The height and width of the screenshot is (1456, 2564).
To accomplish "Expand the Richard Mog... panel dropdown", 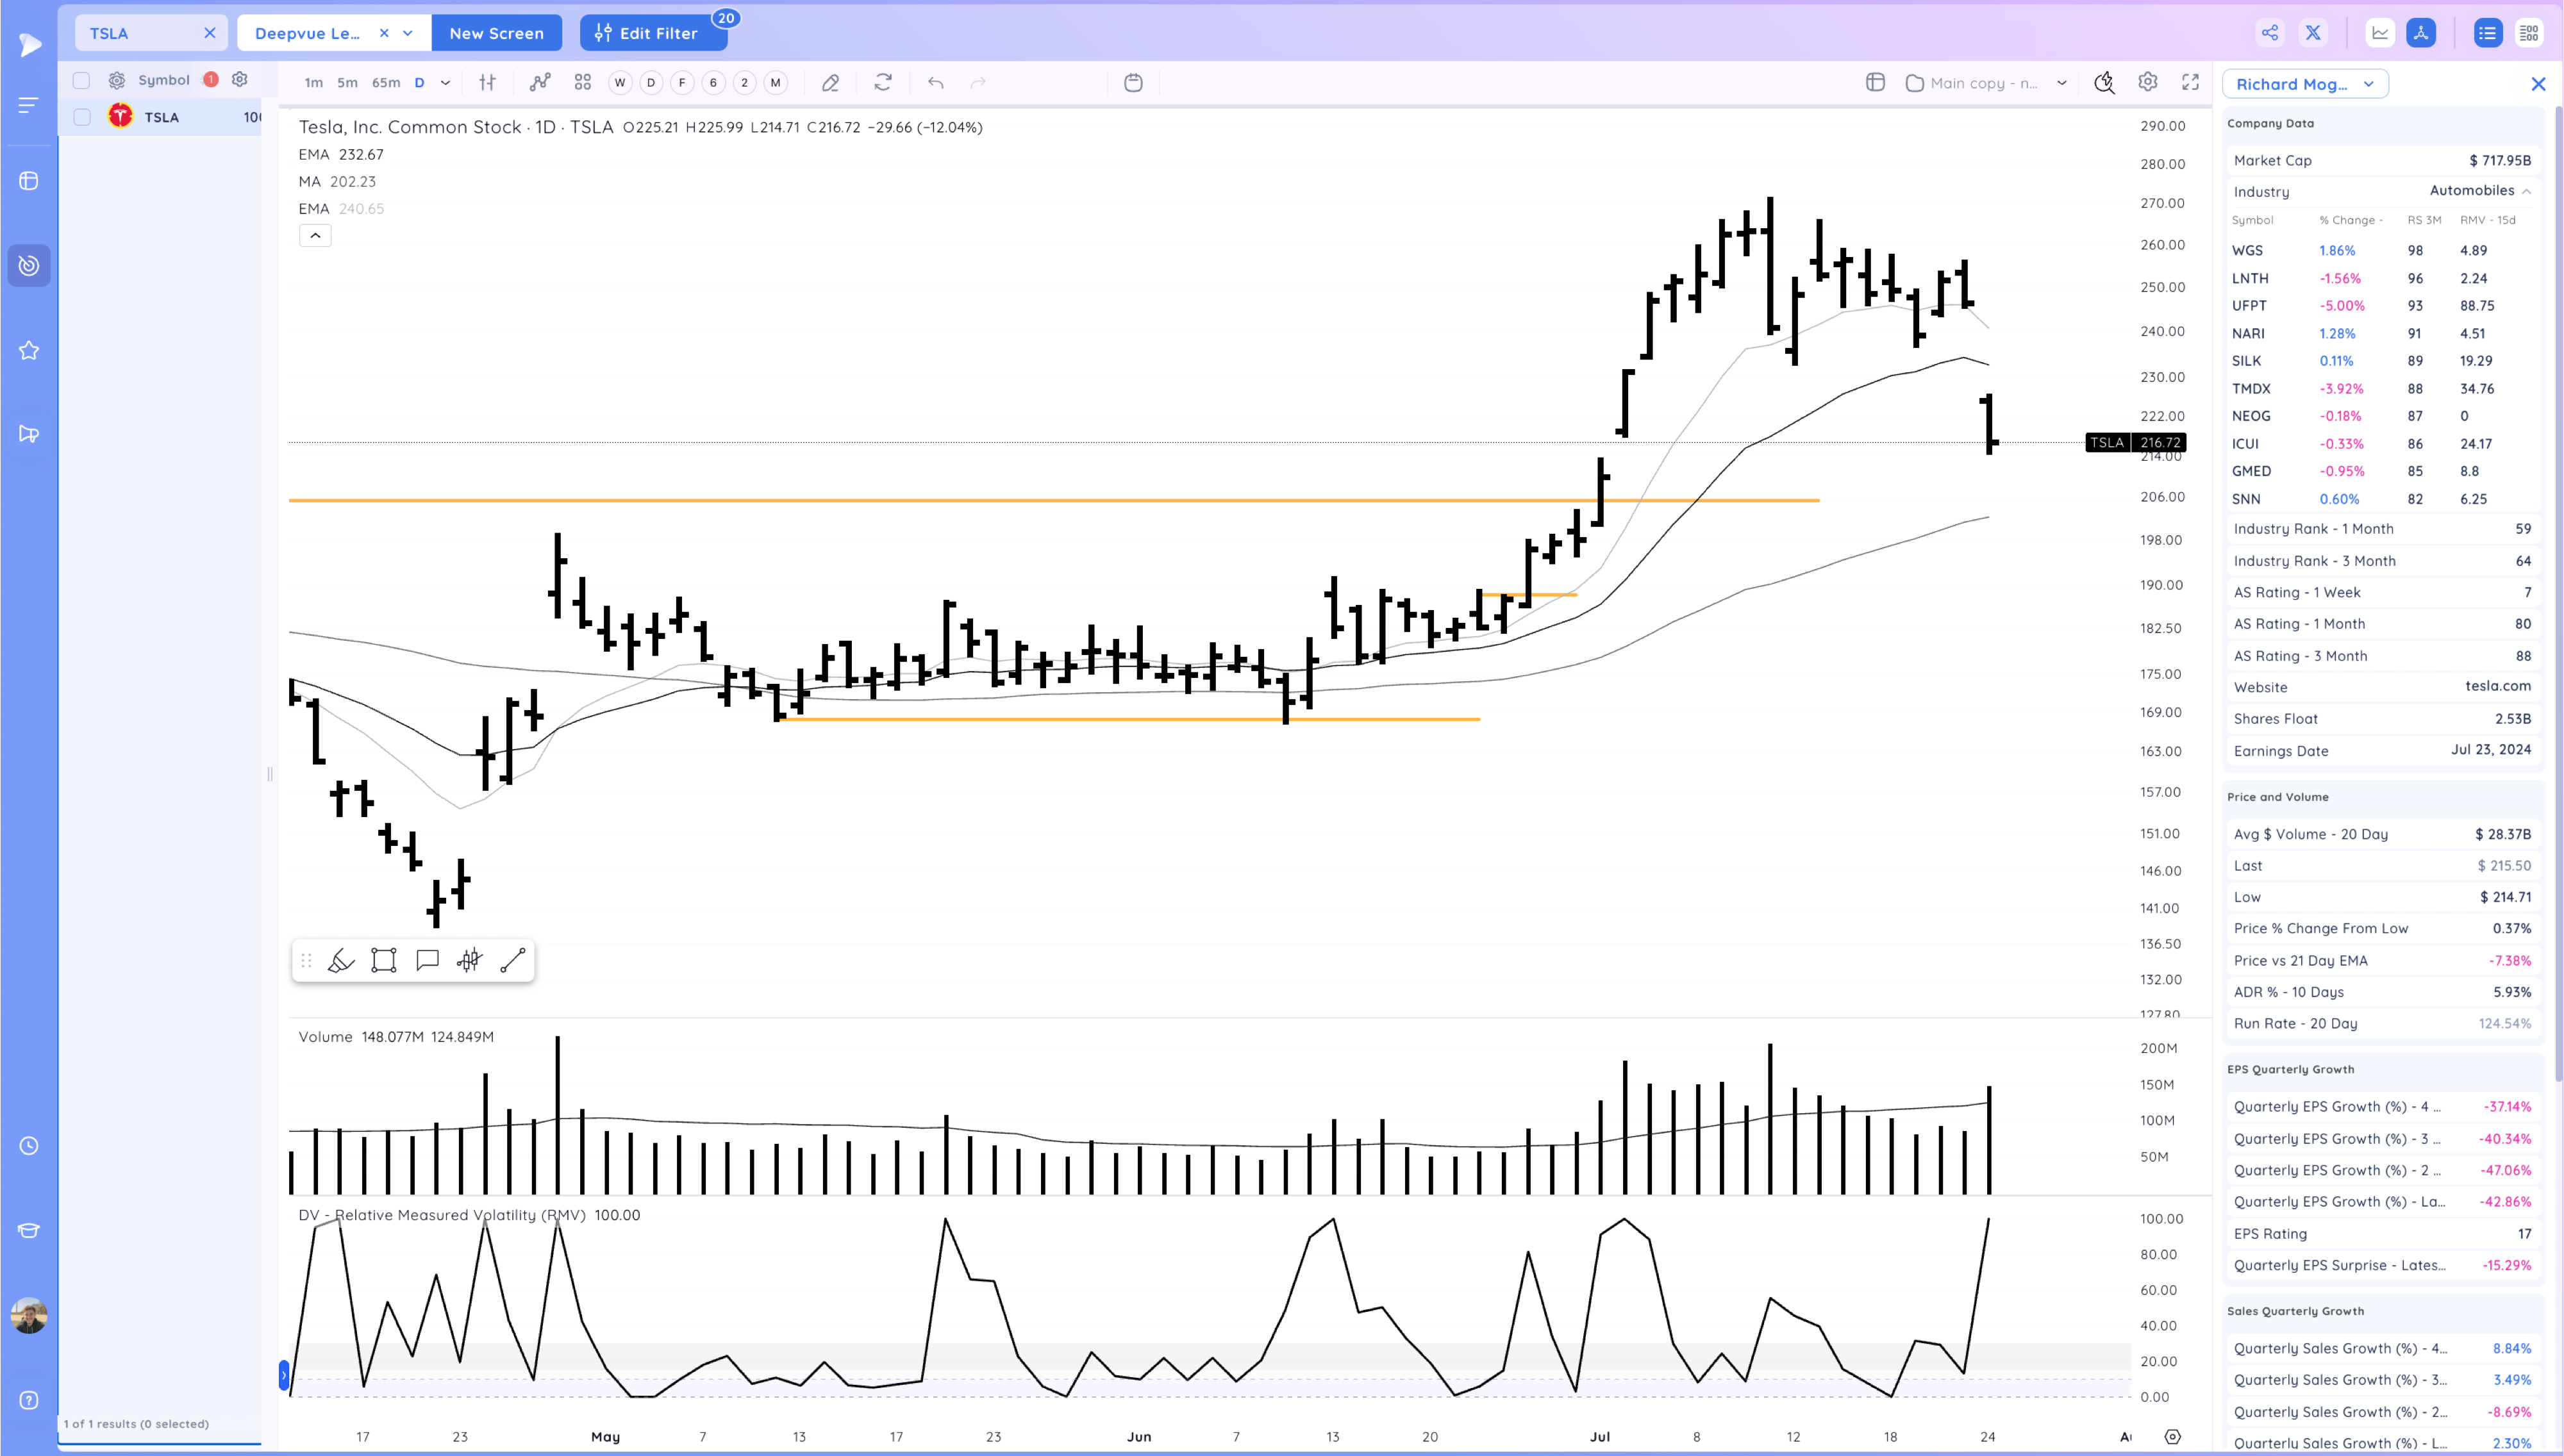I will (2368, 84).
